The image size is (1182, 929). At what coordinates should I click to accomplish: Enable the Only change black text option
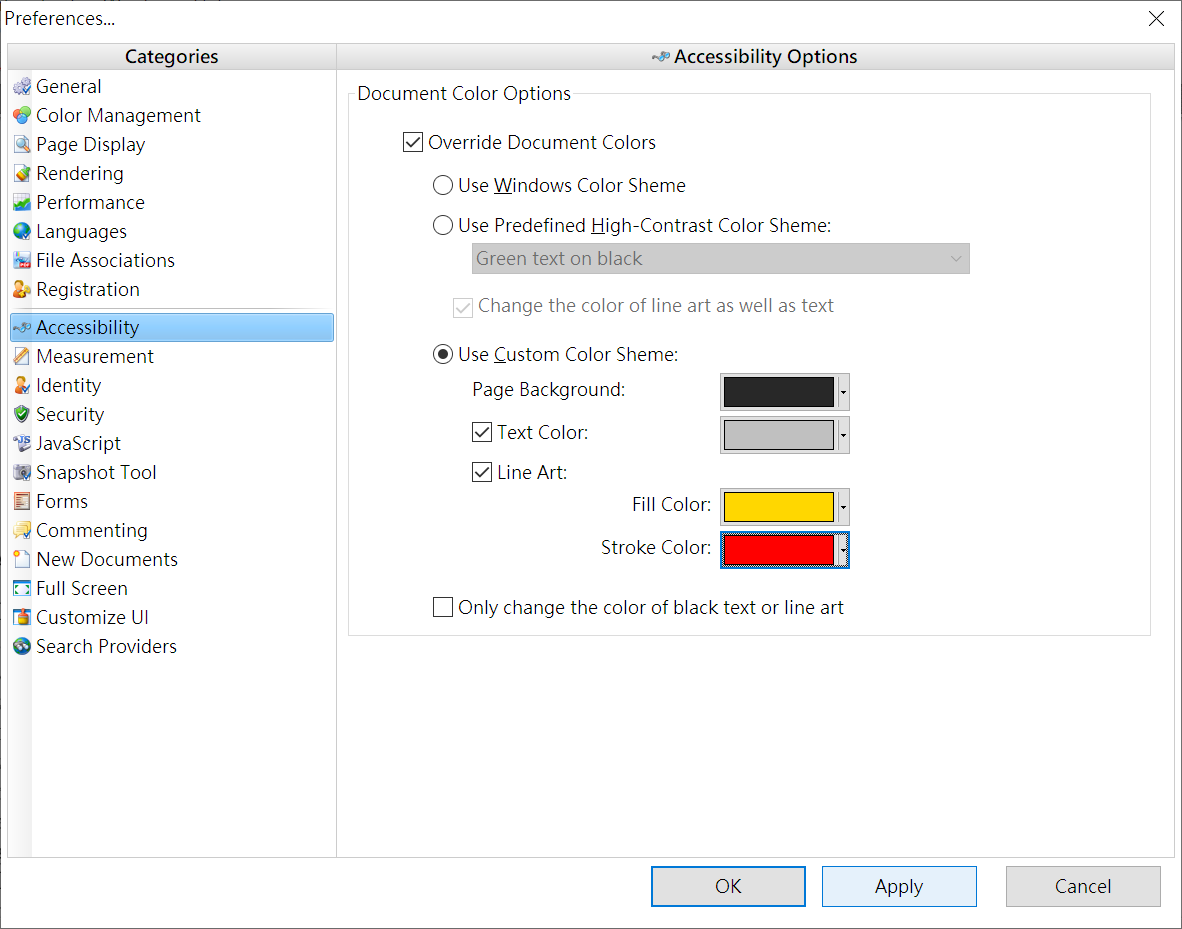point(443,606)
